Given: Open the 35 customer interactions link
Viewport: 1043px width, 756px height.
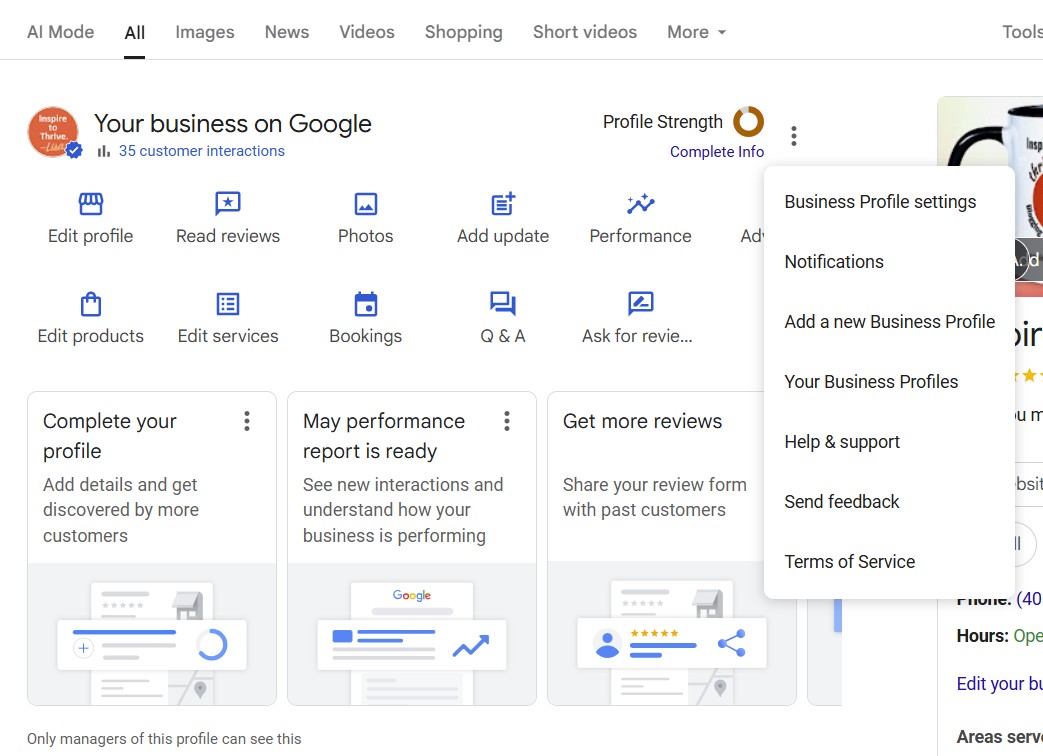Looking at the screenshot, I should pos(202,151).
